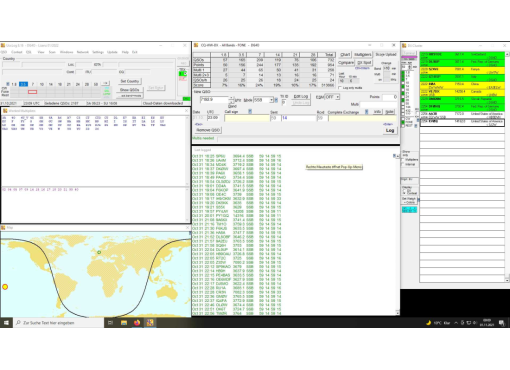Open the Network menu in UcxLog

(x=83, y=52)
